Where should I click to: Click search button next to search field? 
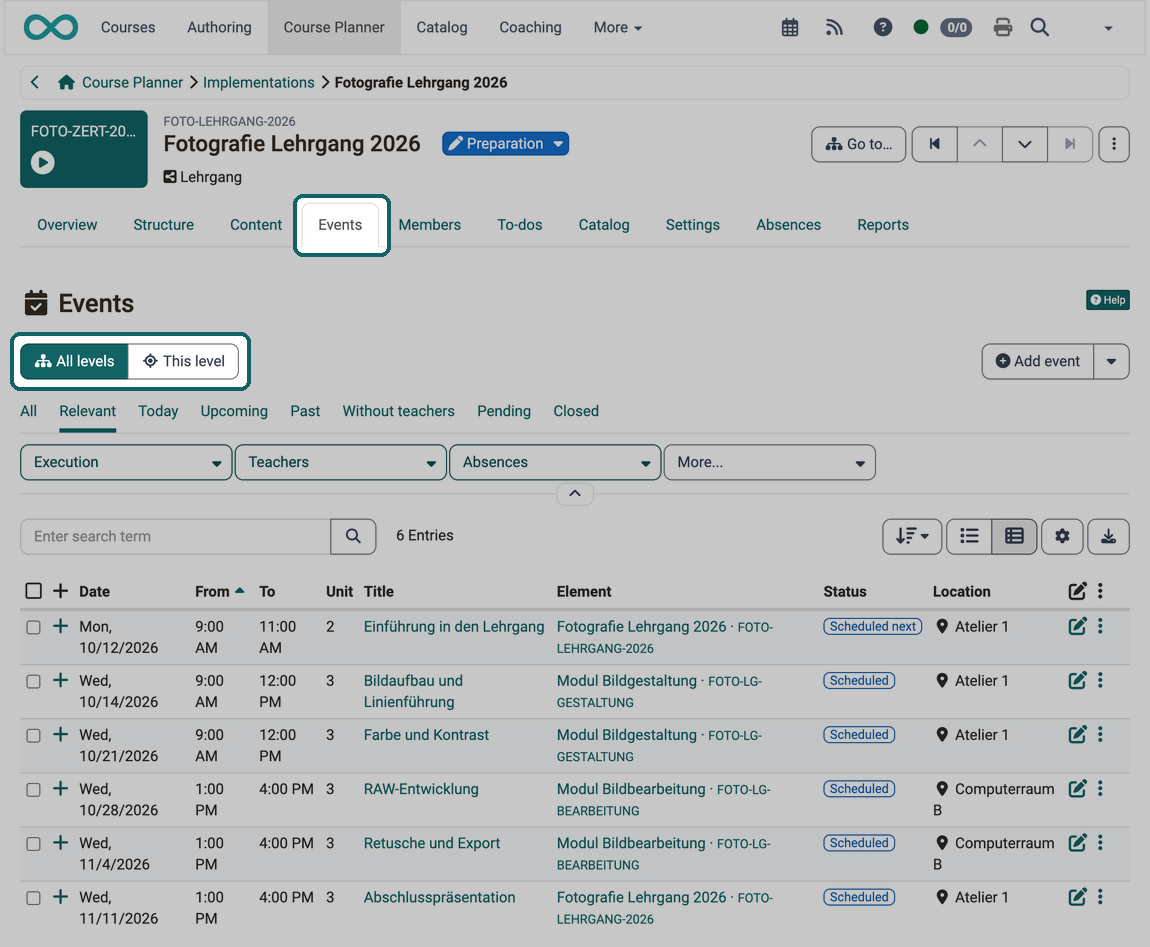pyautogui.click(x=354, y=536)
